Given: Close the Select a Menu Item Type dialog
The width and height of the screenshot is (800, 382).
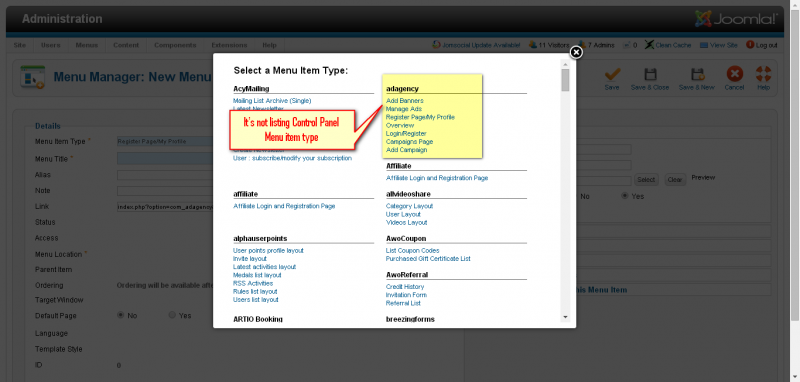Looking at the screenshot, I should [576, 53].
